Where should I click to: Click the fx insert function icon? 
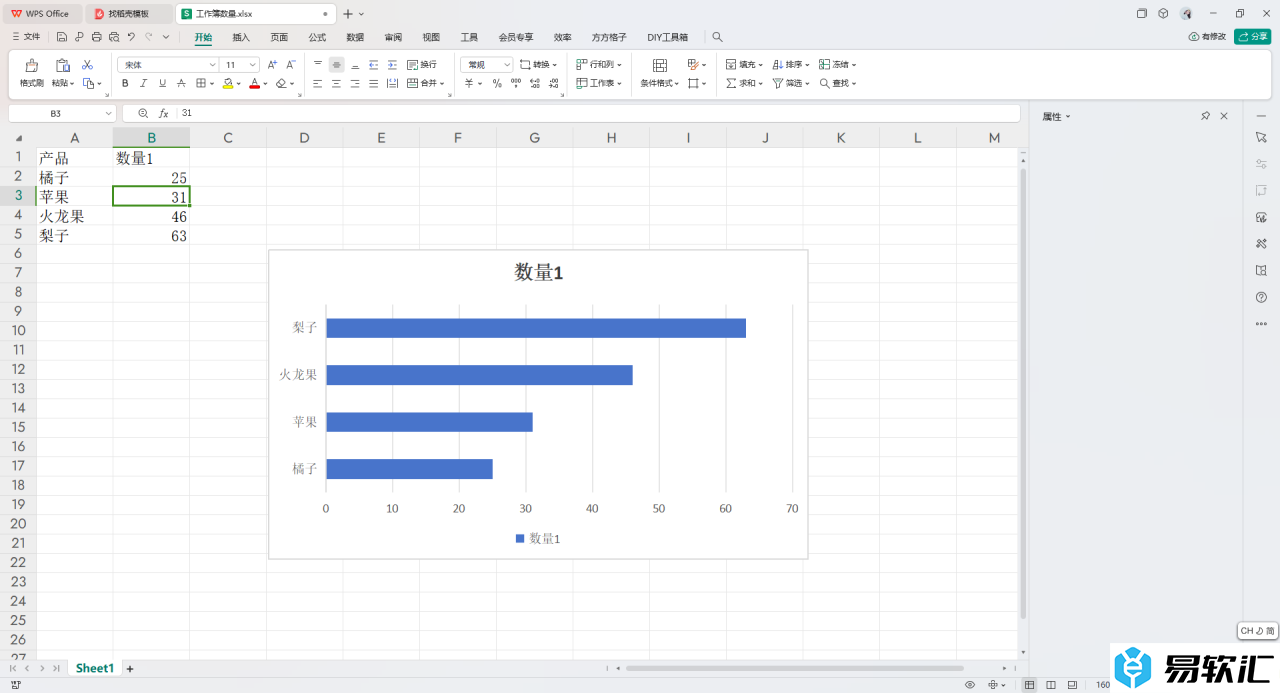tap(164, 113)
